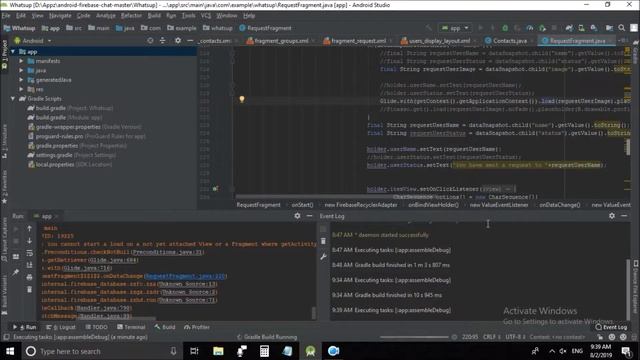The image size is (640, 360).
Task: Open the AVD Manager icon
Action: (x=581, y=28)
